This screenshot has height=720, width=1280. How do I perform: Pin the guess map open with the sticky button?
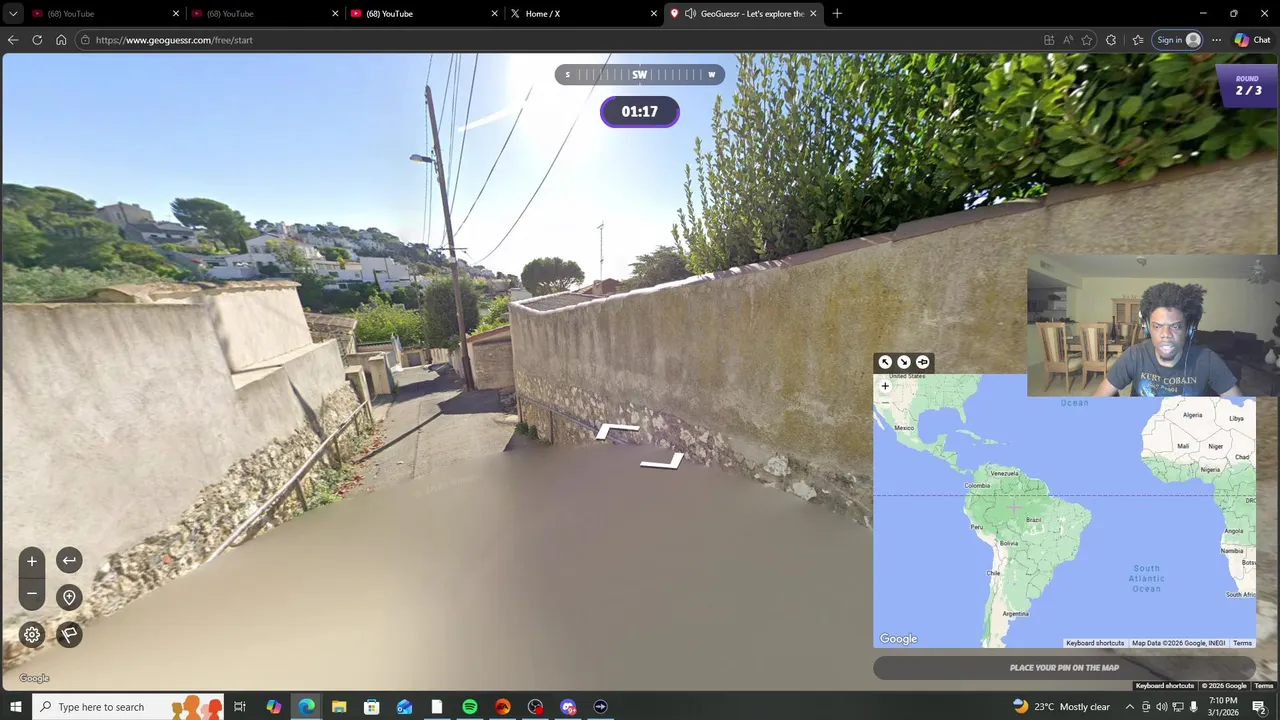point(922,362)
